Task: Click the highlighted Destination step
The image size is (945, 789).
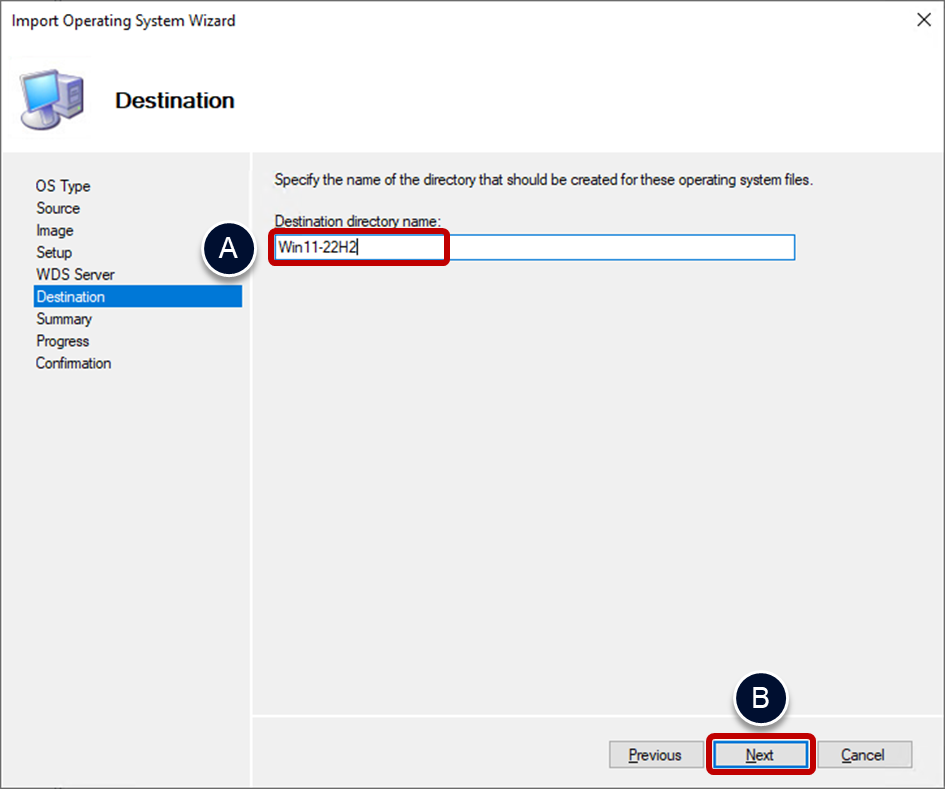Action: click(x=71, y=297)
